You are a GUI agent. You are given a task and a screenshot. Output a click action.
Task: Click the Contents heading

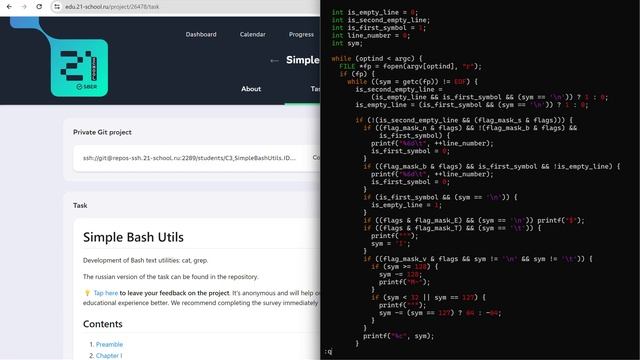(102, 324)
